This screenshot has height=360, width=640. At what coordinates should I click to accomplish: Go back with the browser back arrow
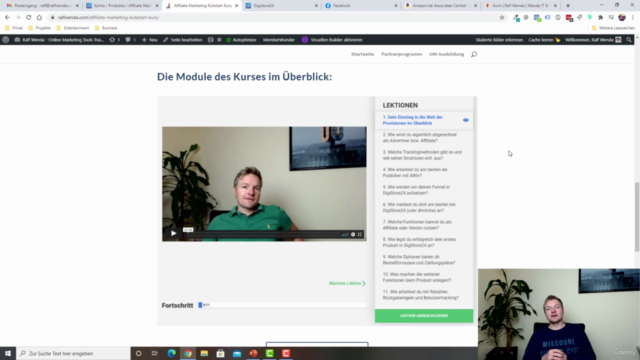coord(7,18)
